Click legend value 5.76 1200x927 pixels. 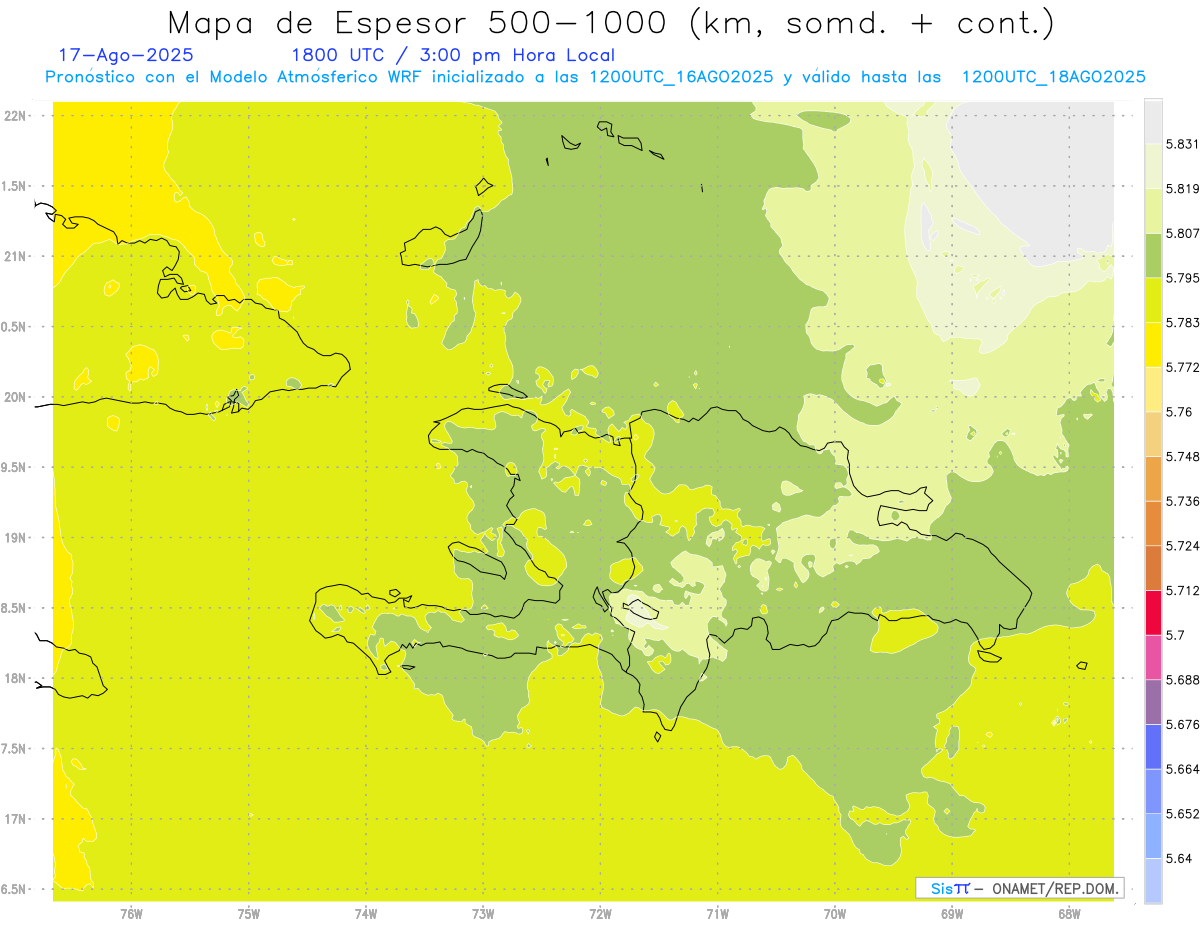(x=1178, y=411)
